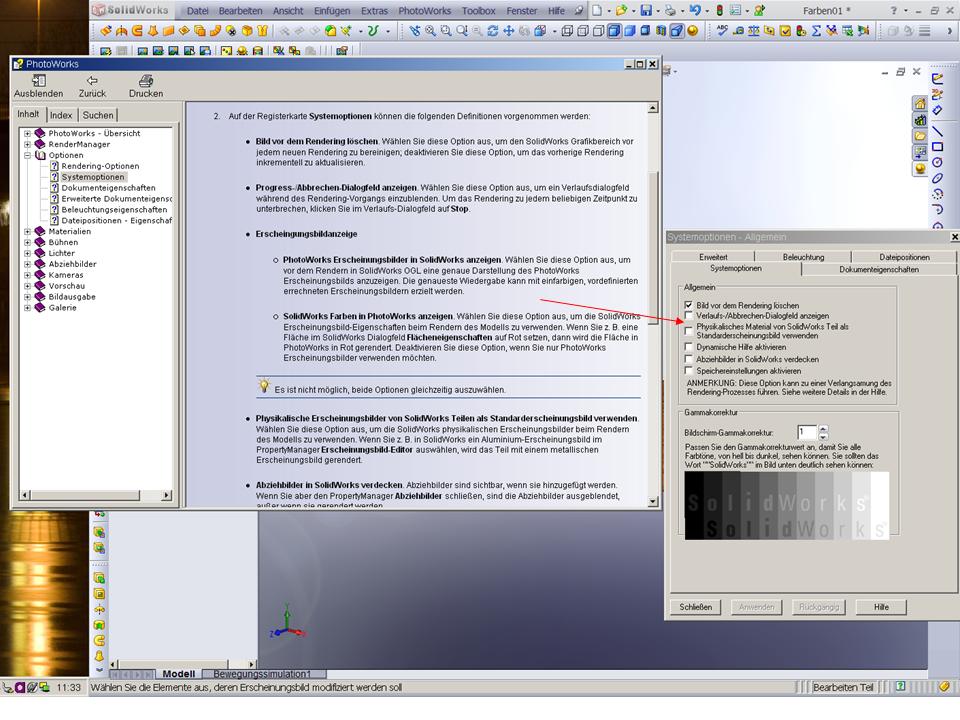
Task: Click the help question mark in SolidWorks title bar
Action: (x=893, y=10)
